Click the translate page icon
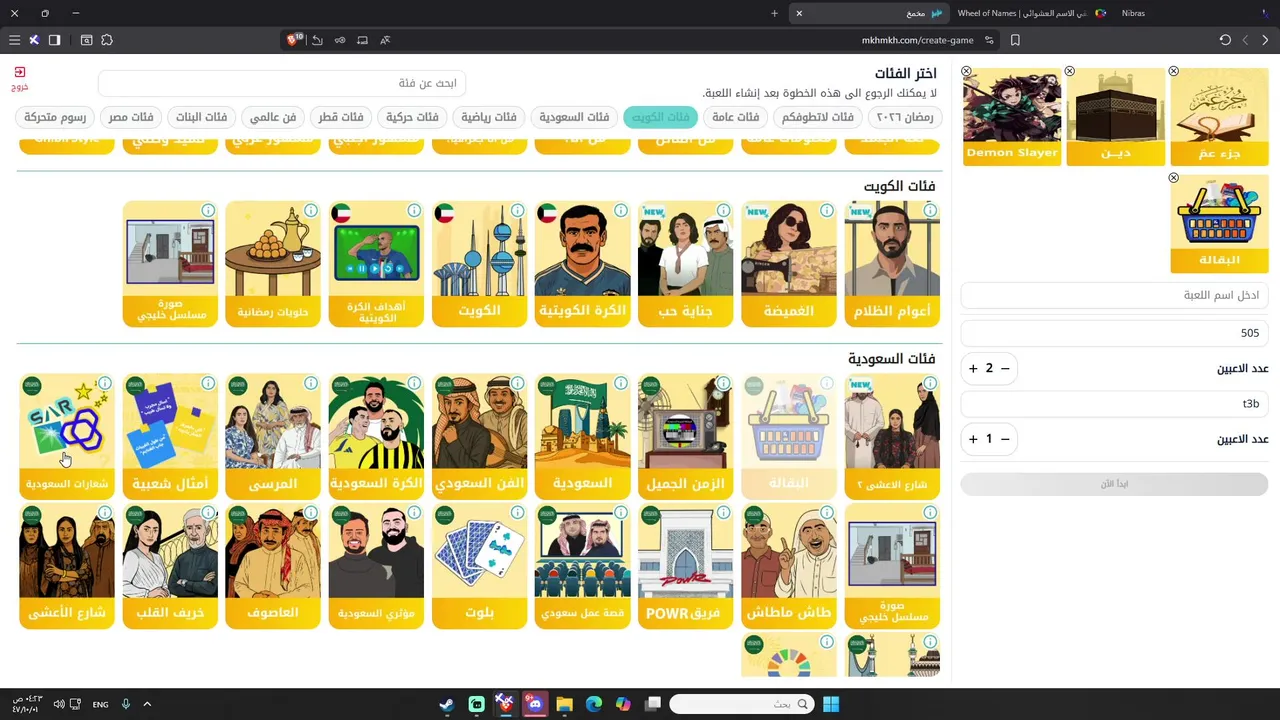The height and width of the screenshot is (720, 1280). click(385, 40)
